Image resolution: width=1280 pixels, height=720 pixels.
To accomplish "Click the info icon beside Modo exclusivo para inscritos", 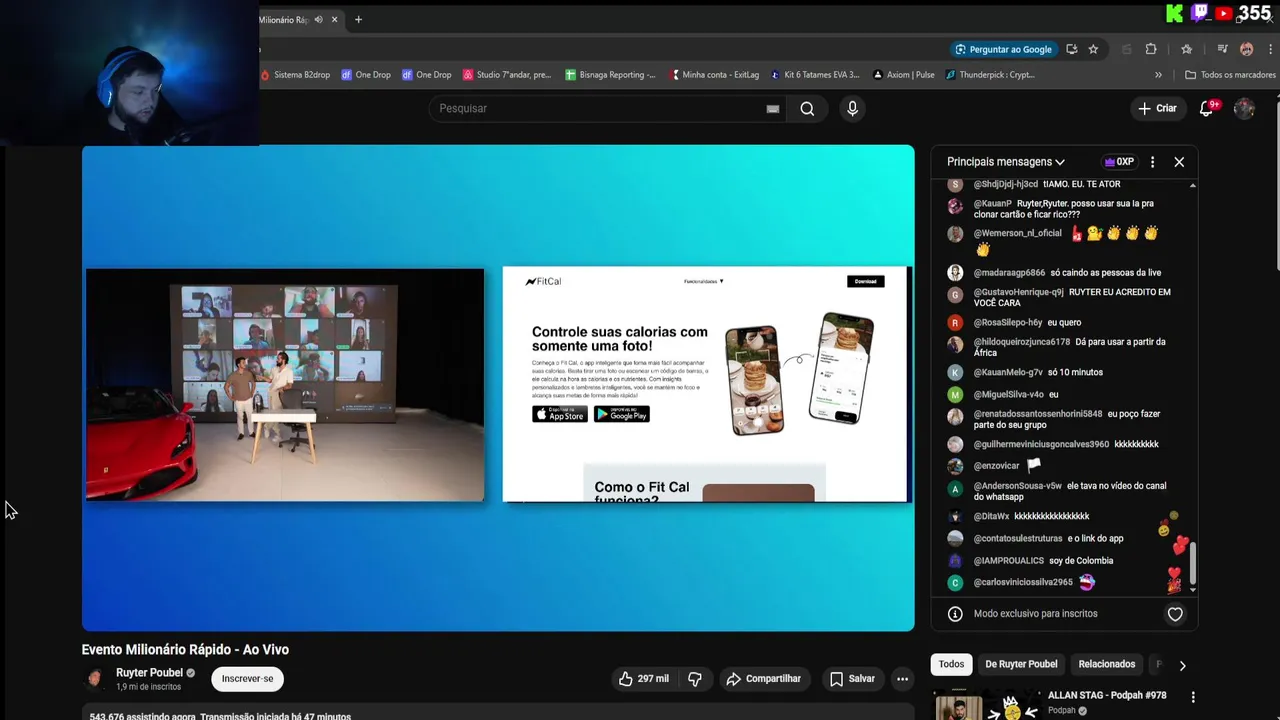I will (955, 614).
